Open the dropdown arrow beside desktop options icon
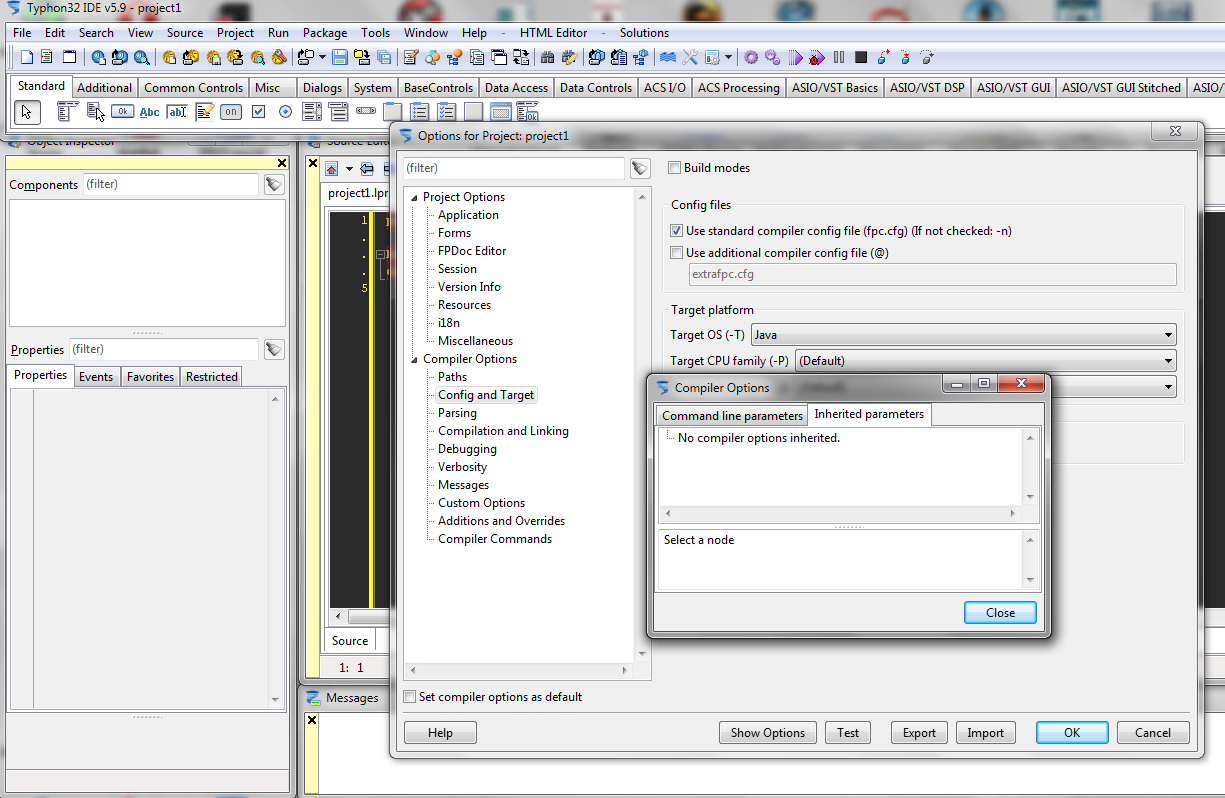 click(728, 58)
